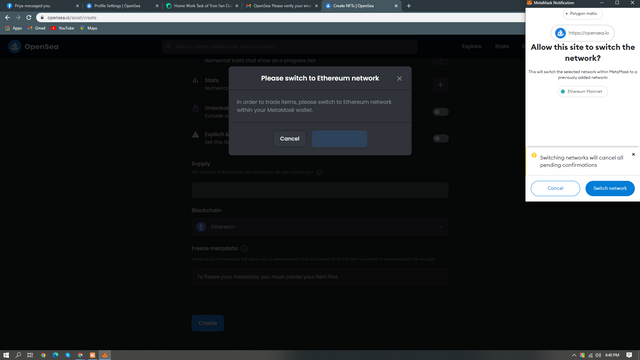640x360 pixels.
Task: Open the notification center
Action: click(629, 355)
